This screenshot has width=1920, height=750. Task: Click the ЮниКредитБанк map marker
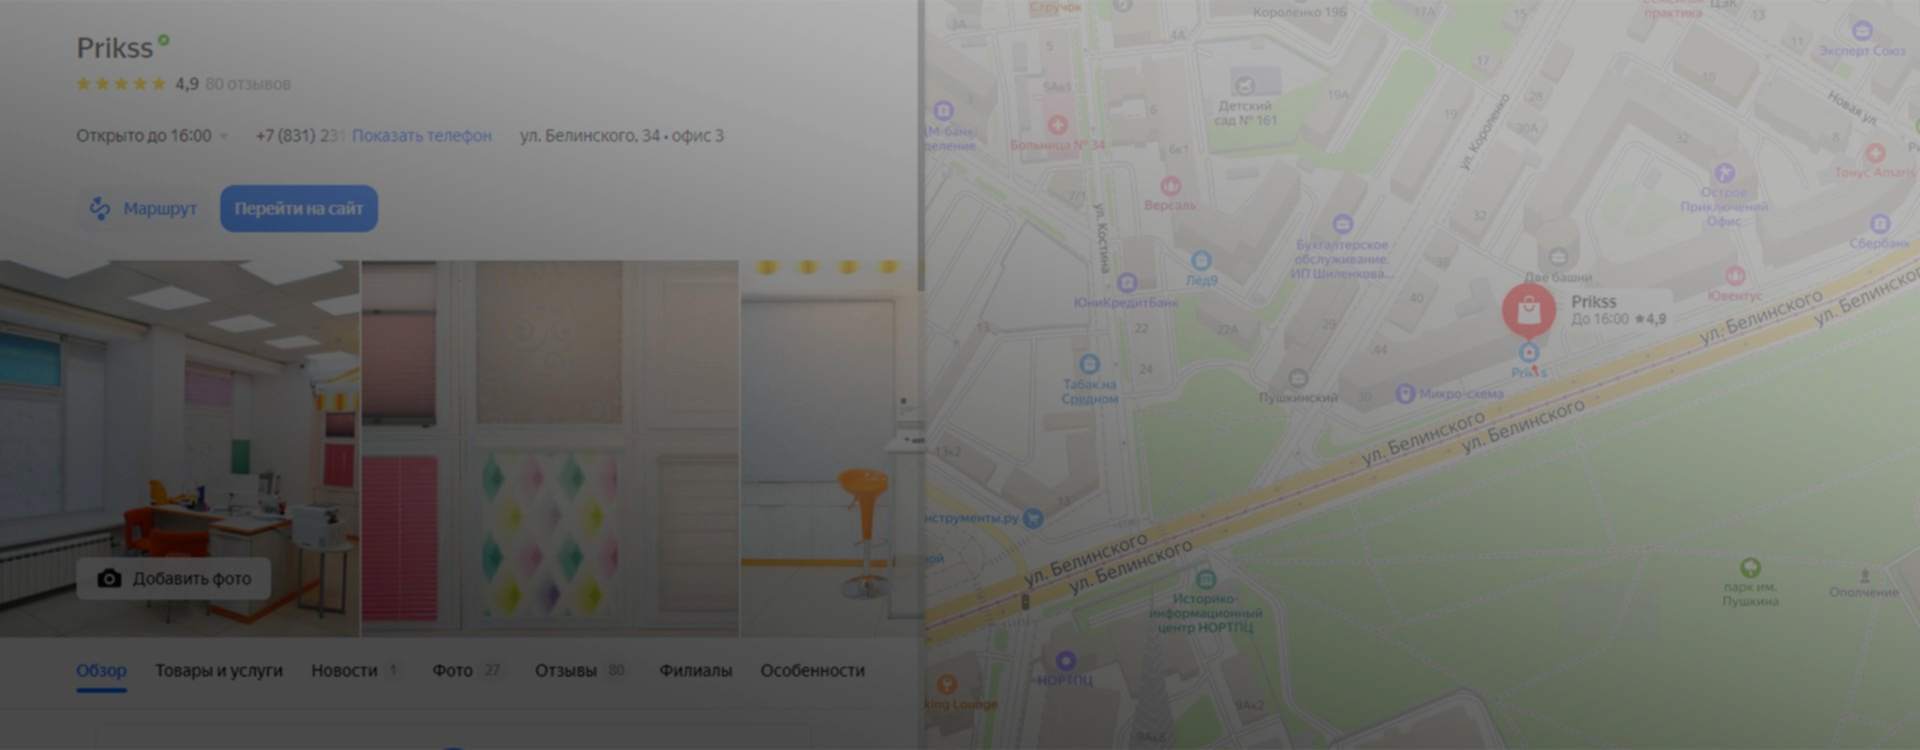[1127, 283]
